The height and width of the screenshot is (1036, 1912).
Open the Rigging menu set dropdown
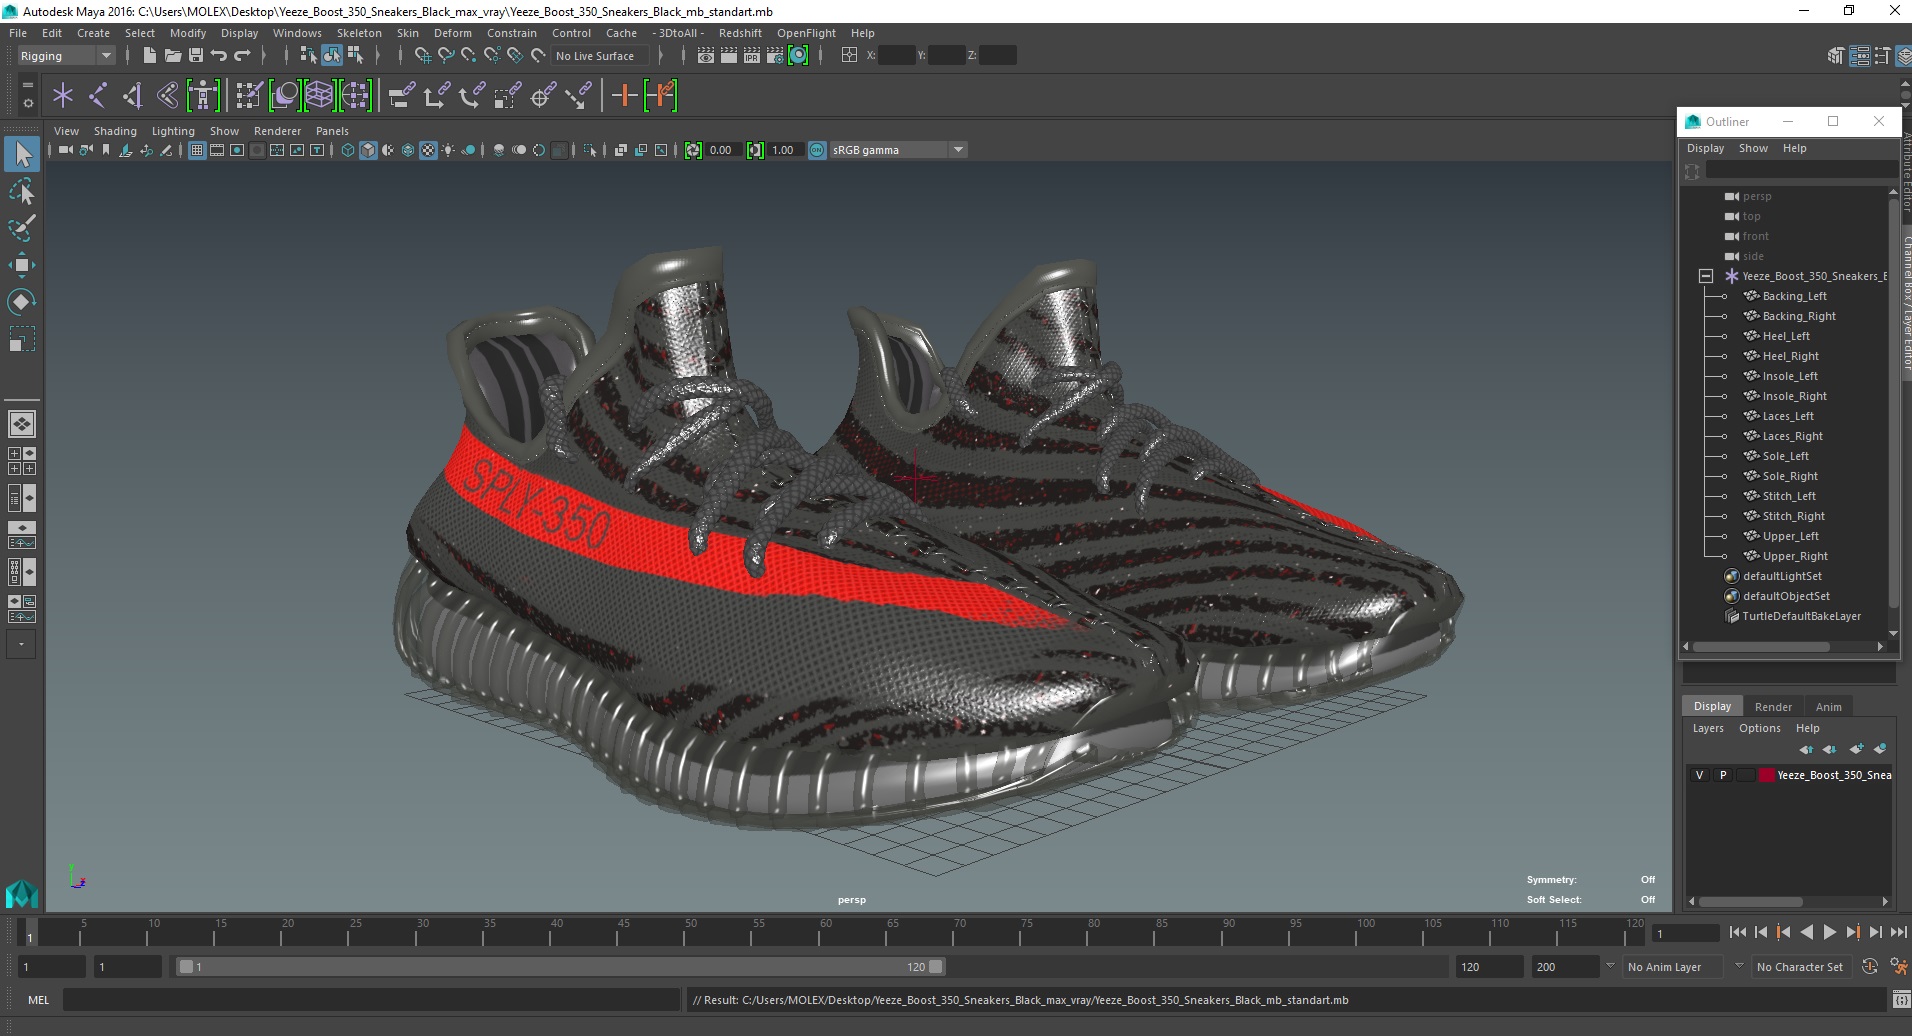click(66, 56)
